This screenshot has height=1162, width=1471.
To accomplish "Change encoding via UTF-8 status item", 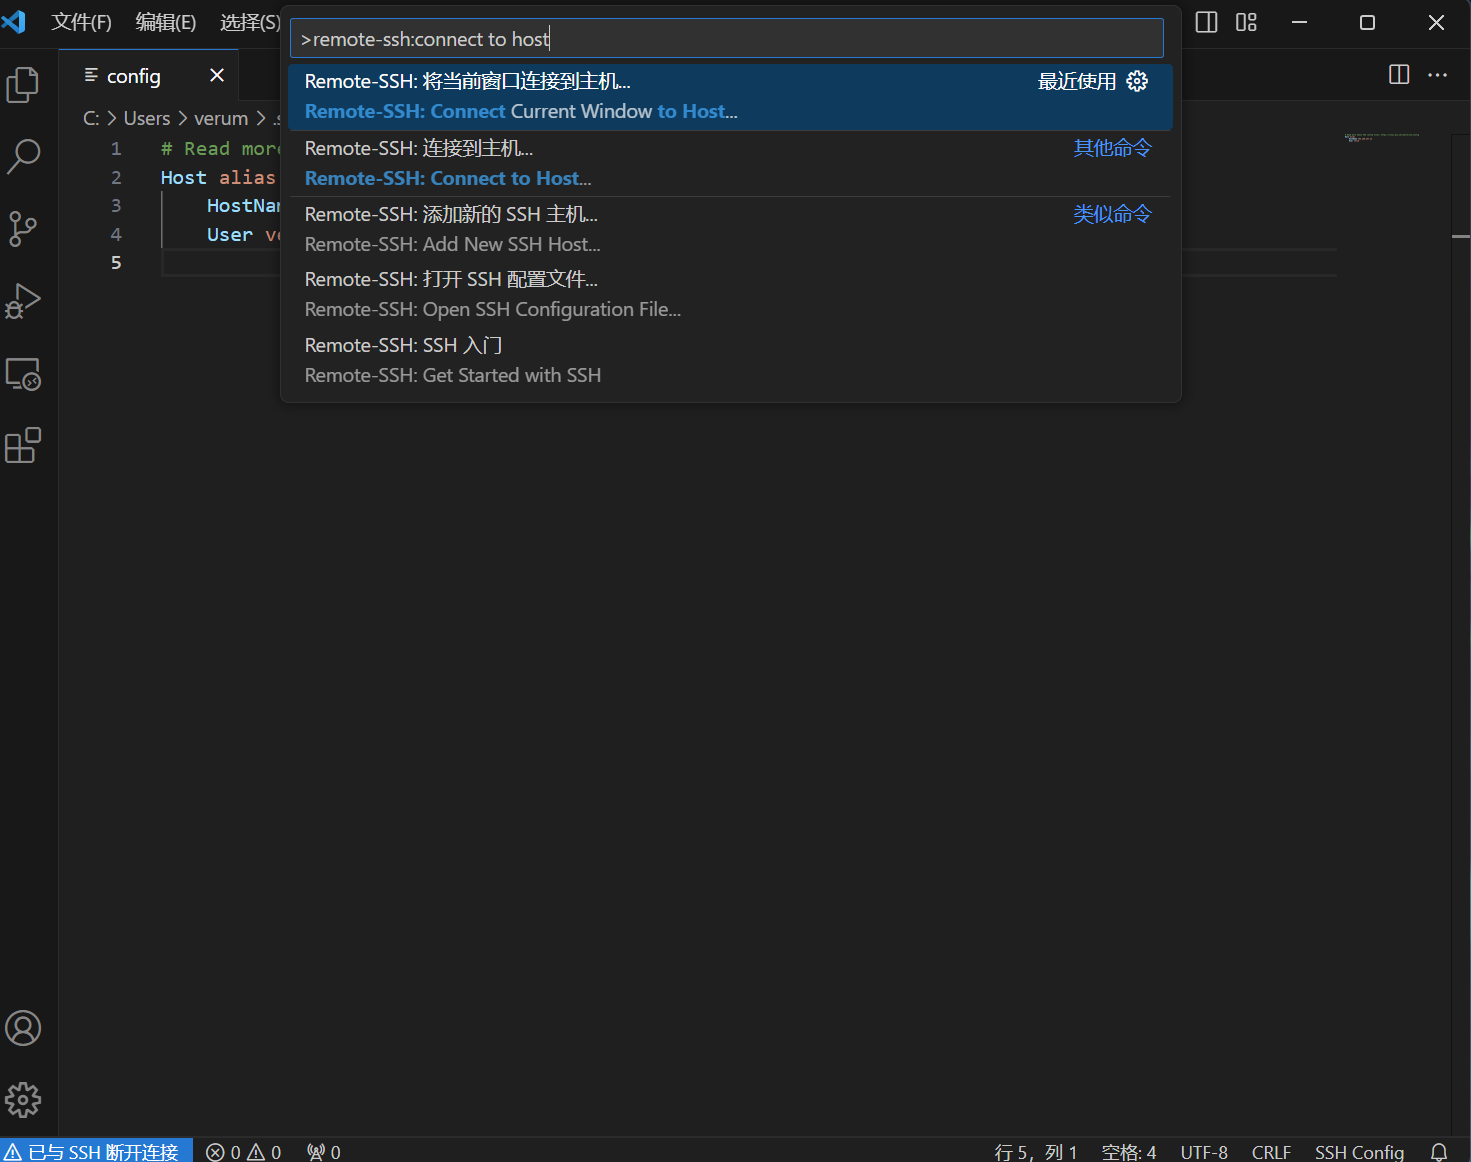I will click(1204, 1152).
